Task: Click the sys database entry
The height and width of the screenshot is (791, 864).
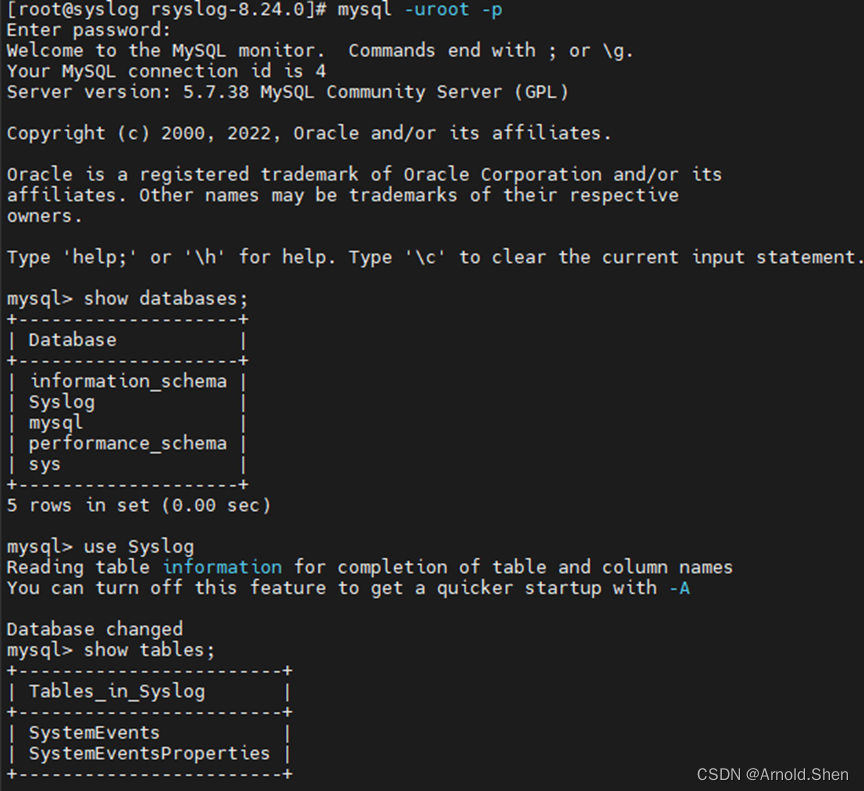Action: (45, 464)
